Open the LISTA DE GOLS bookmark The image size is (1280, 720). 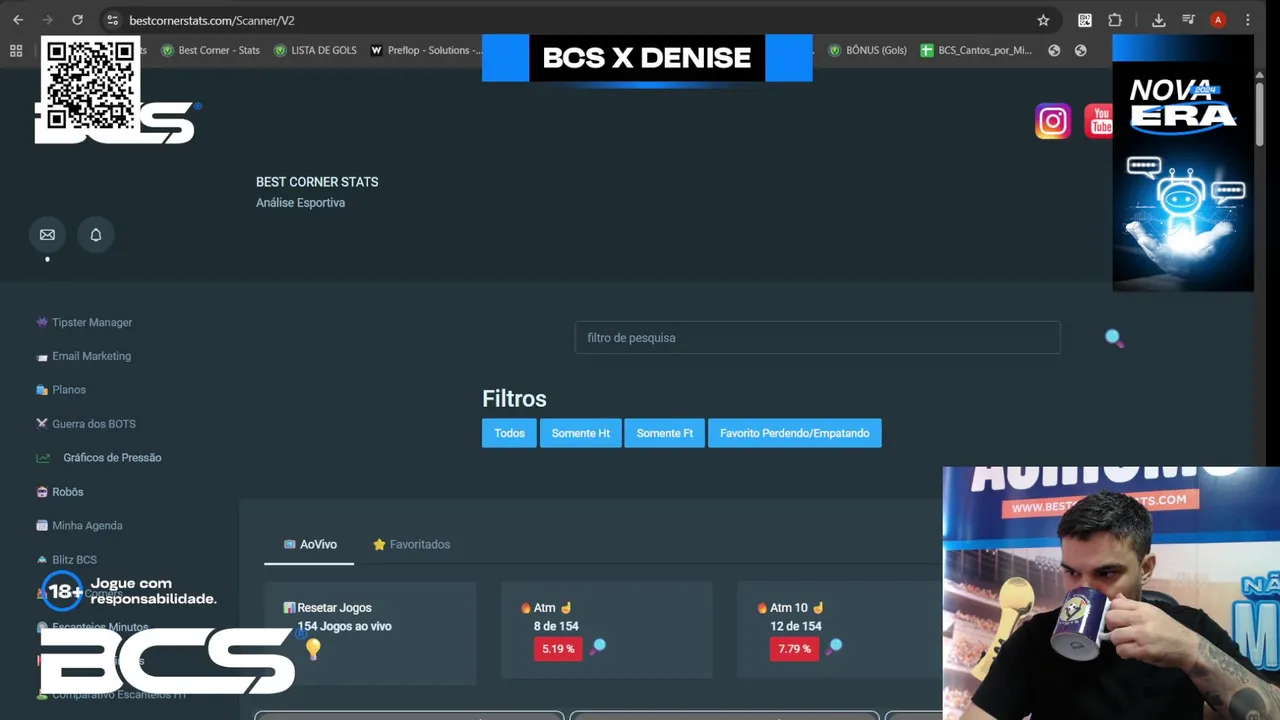pos(315,50)
